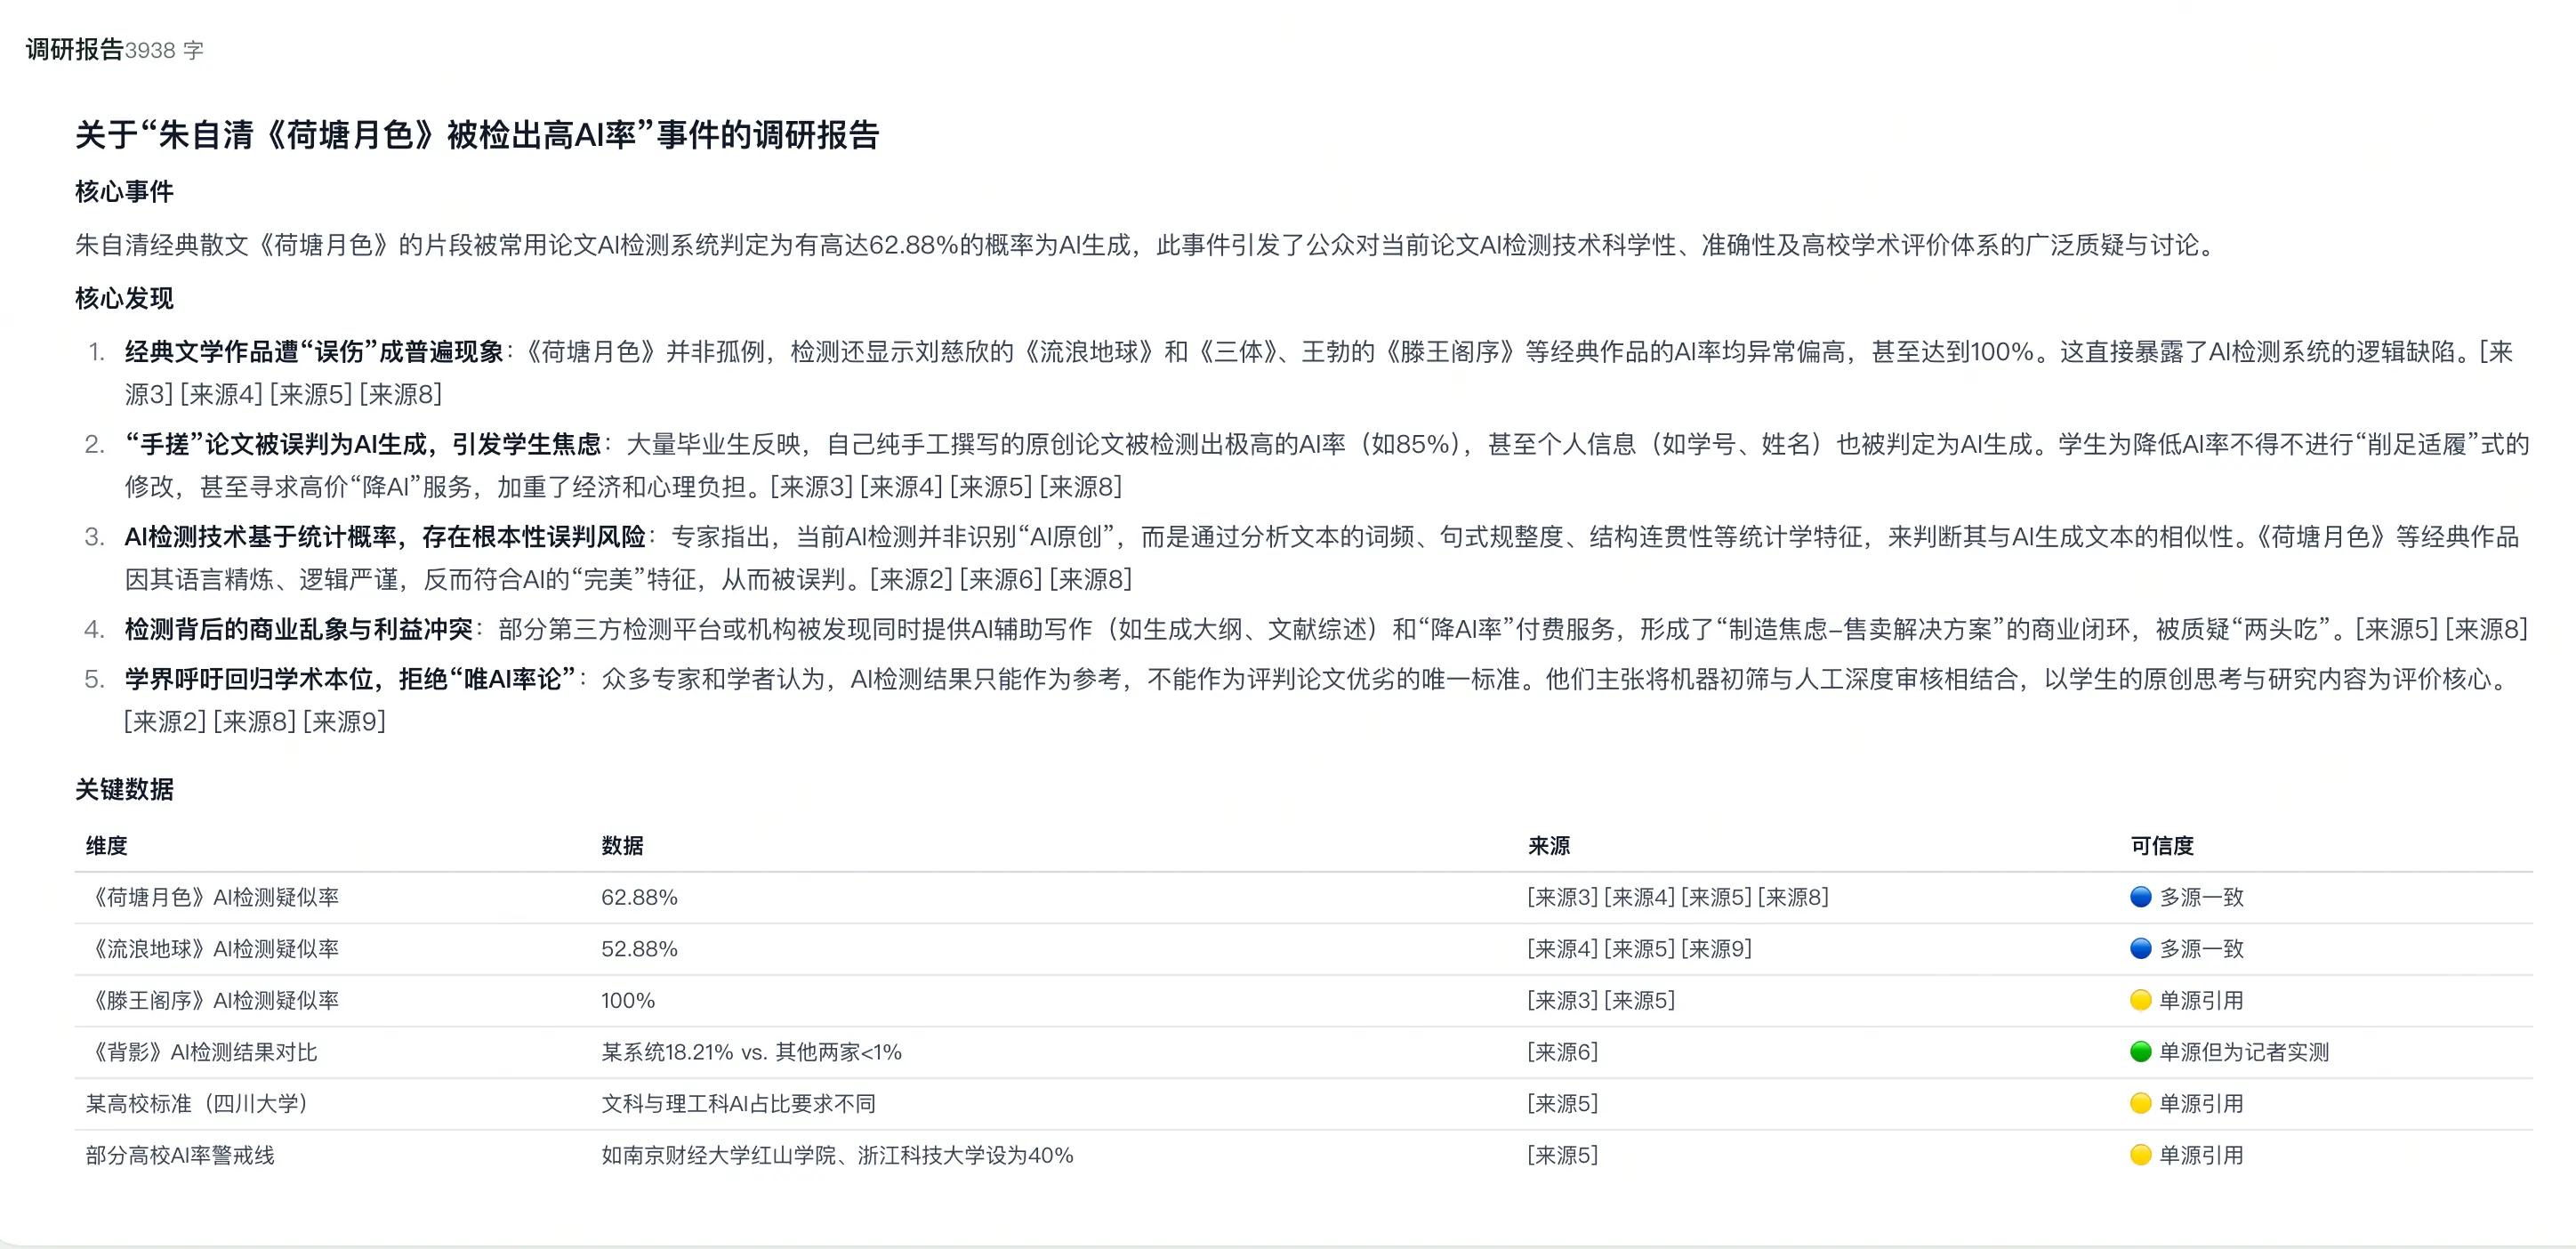Image resolution: width=2576 pixels, height=1249 pixels.
Task: Click the 调研报告 label at top
Action: [74, 49]
